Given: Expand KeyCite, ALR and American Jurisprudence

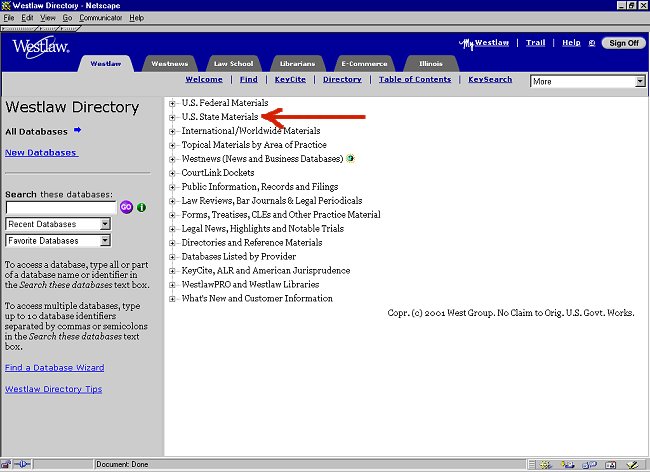Looking at the screenshot, I should pyautogui.click(x=172, y=271).
